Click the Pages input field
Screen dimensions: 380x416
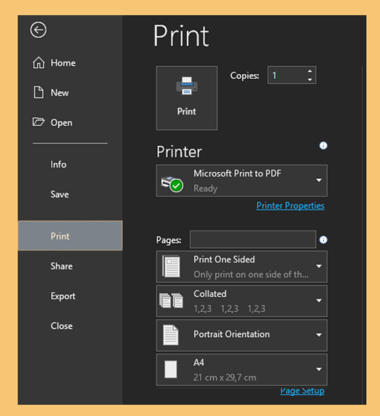[253, 239]
